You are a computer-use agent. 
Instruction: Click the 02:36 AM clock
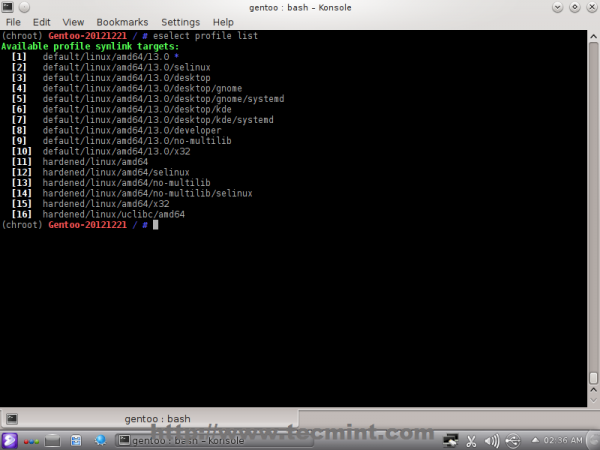pyautogui.click(x=562, y=440)
